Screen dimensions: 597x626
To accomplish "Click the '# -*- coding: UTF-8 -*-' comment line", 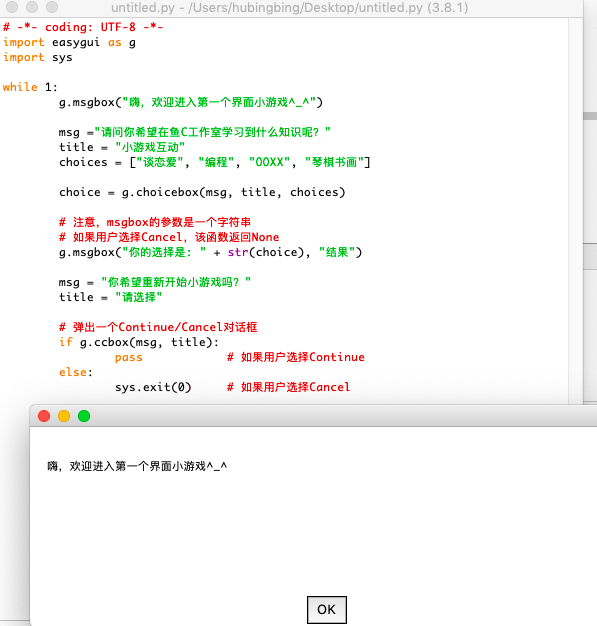I will tap(83, 27).
